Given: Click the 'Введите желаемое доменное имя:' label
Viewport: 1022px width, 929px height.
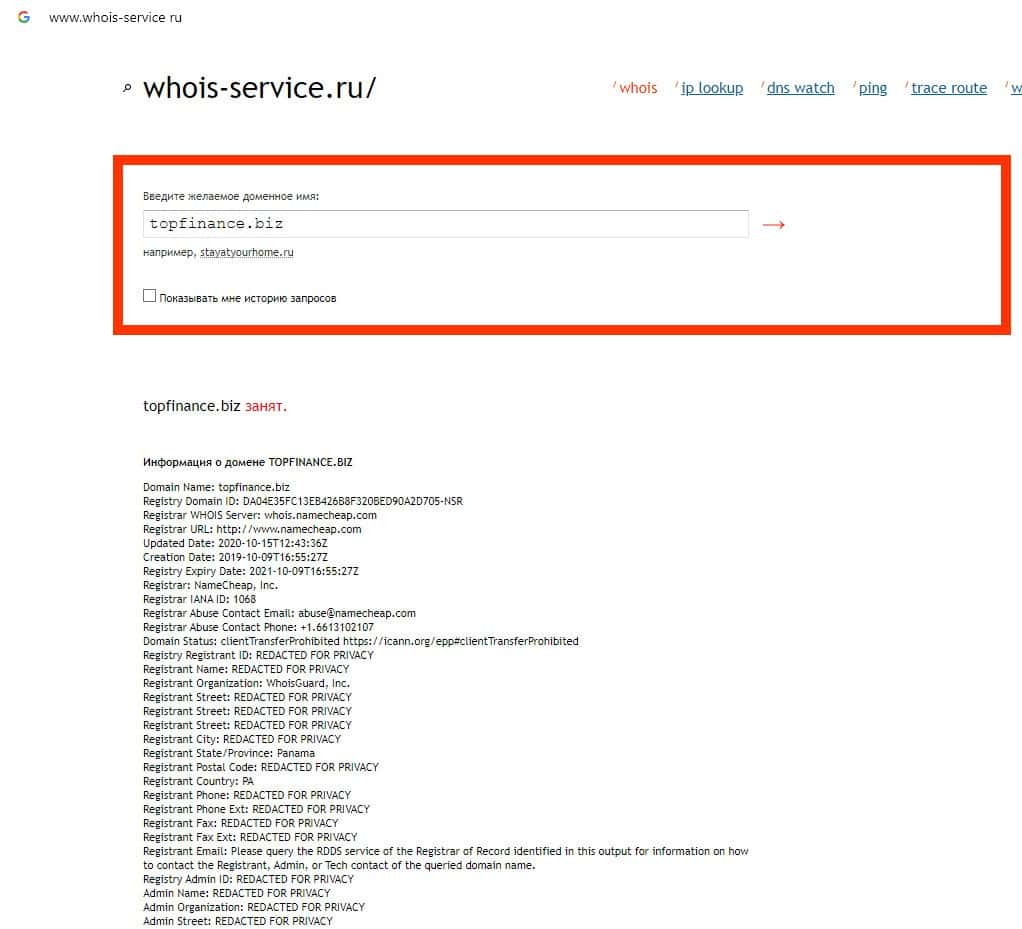Looking at the screenshot, I should pos(231,196).
